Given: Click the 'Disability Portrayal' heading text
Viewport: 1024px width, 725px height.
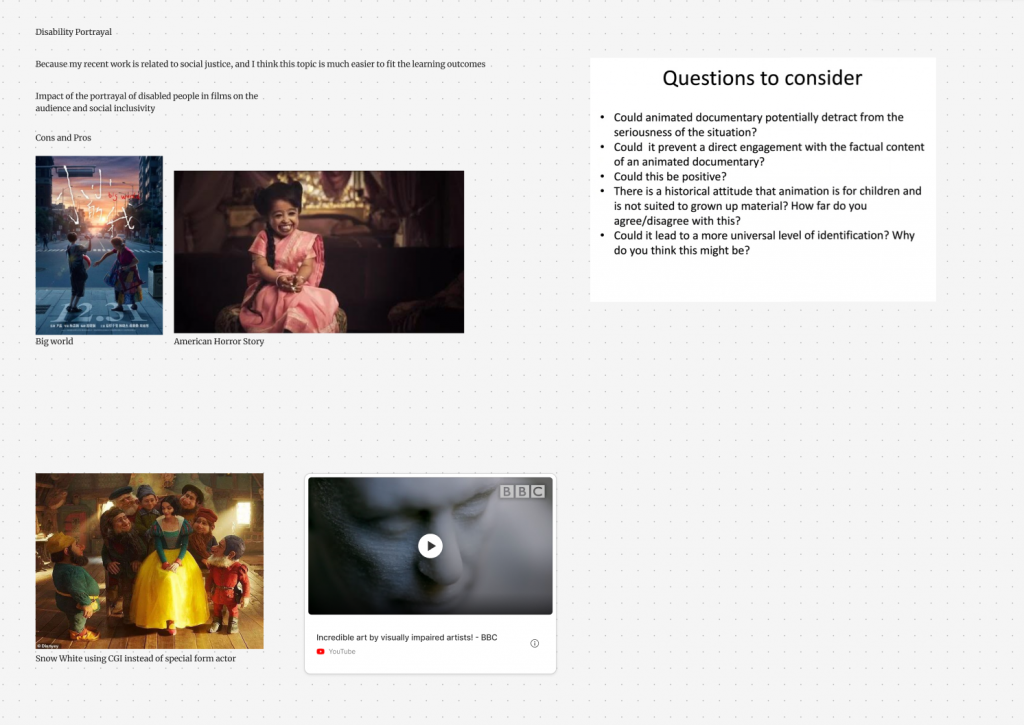Looking at the screenshot, I should pos(74,32).
